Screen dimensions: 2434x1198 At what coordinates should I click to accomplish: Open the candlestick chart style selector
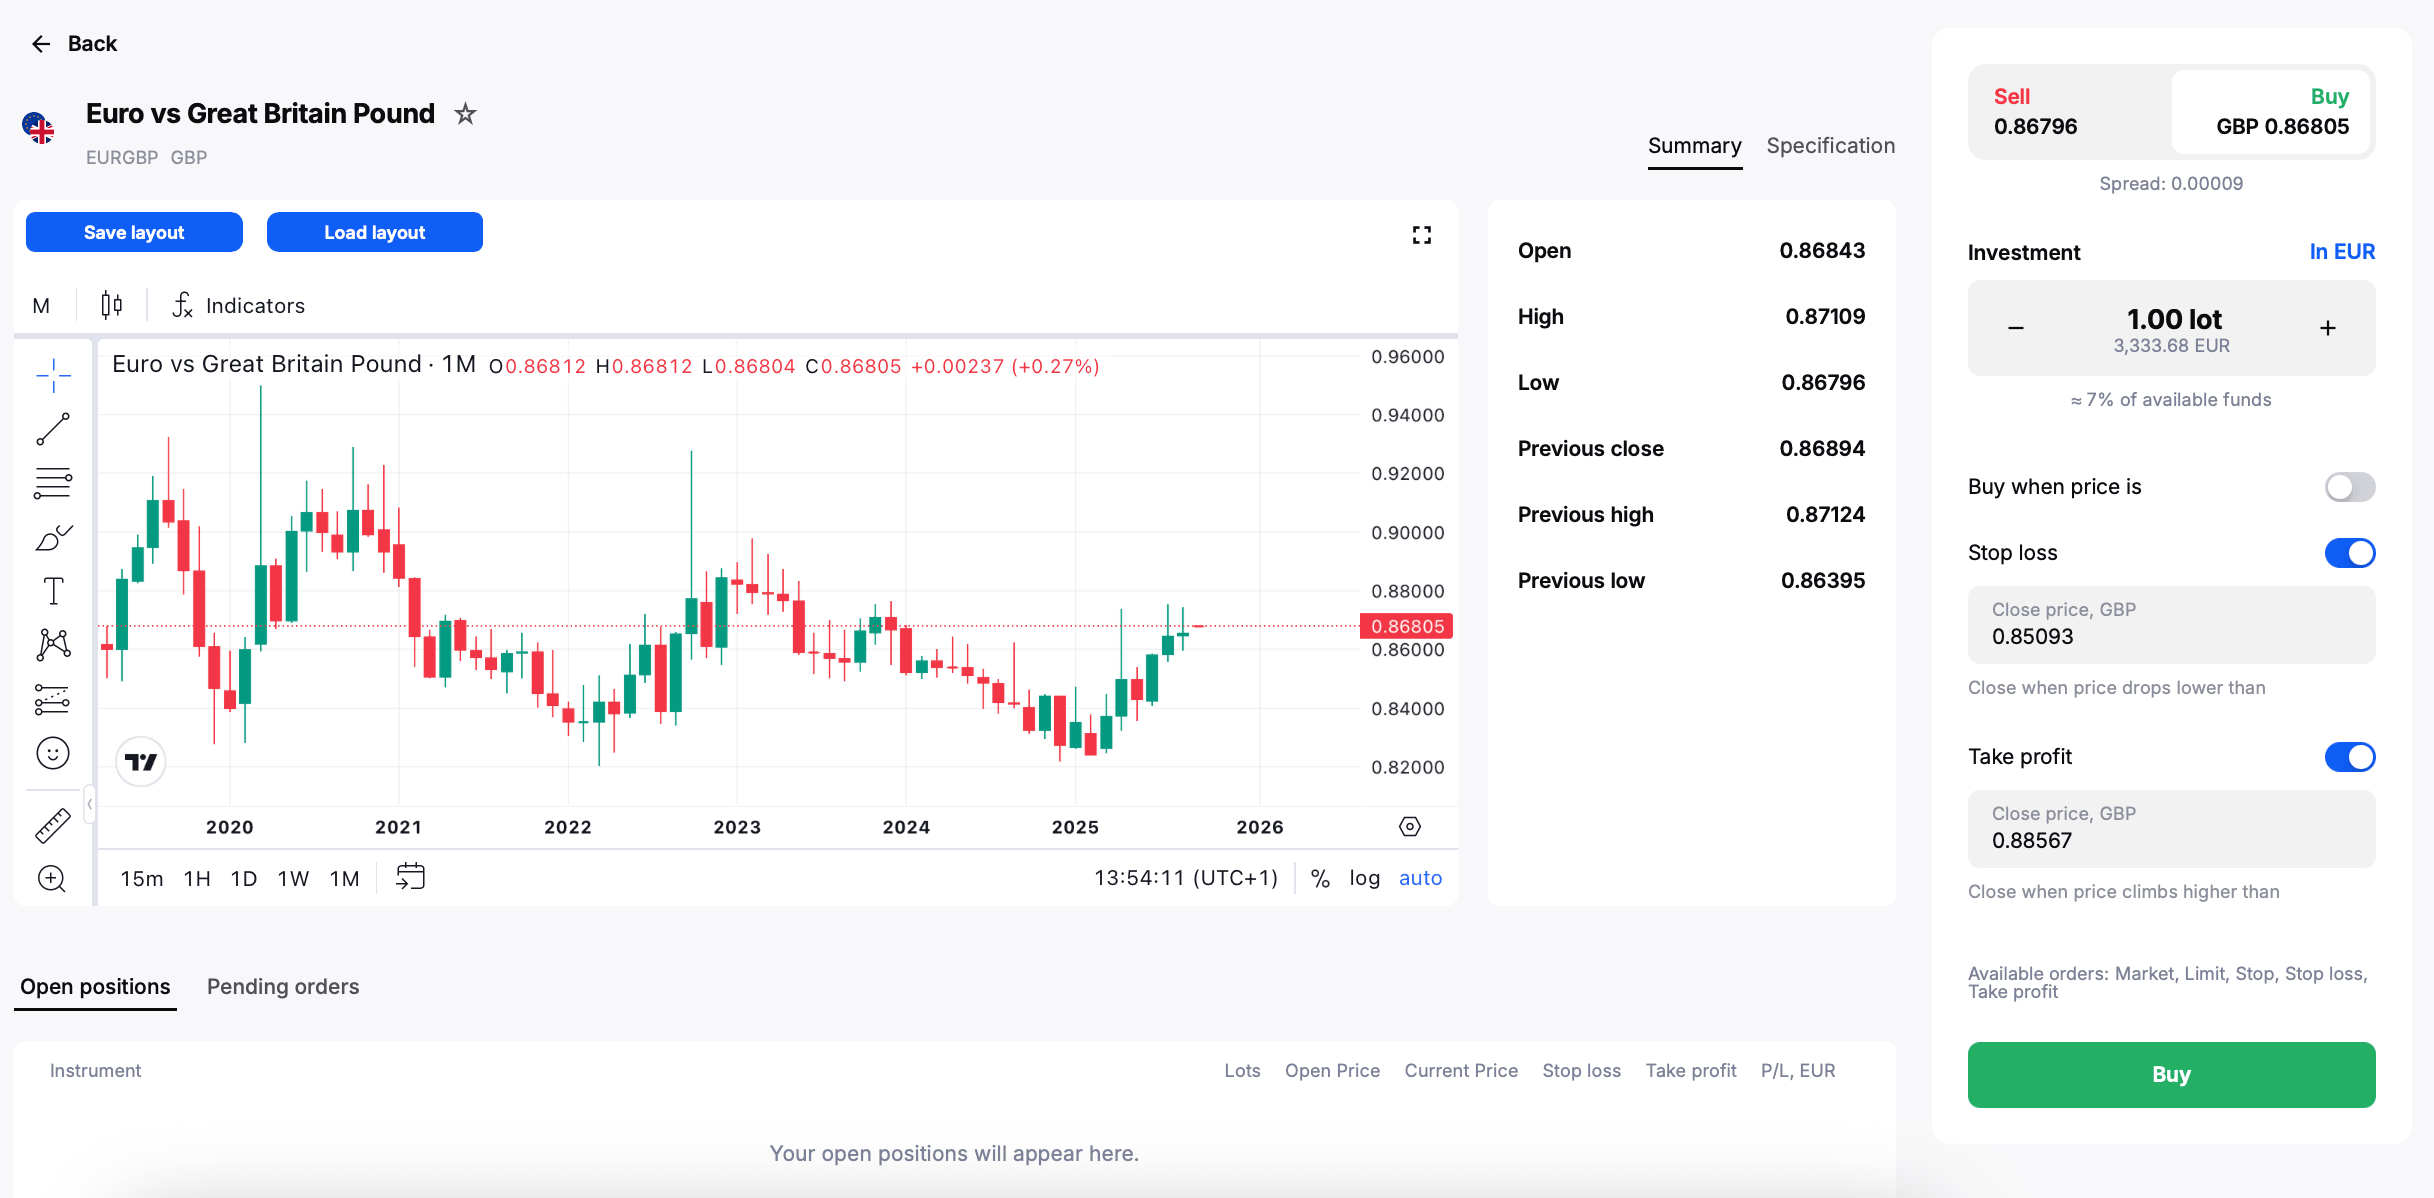click(112, 305)
